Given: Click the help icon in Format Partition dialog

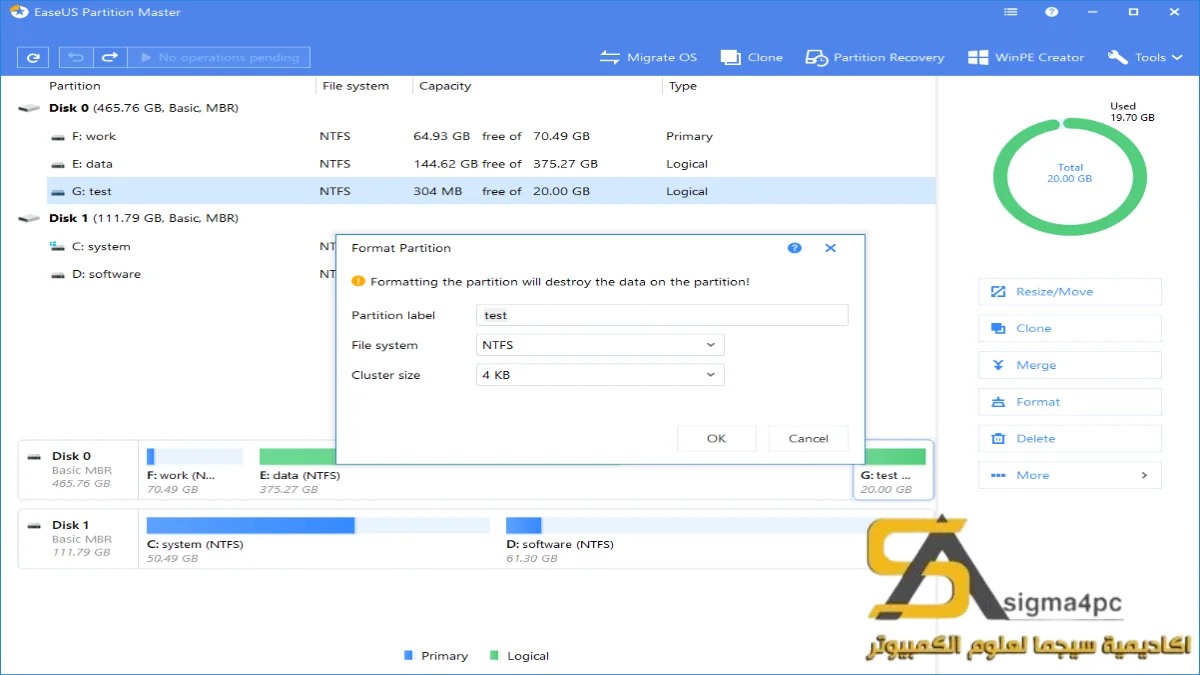Looking at the screenshot, I should point(795,248).
